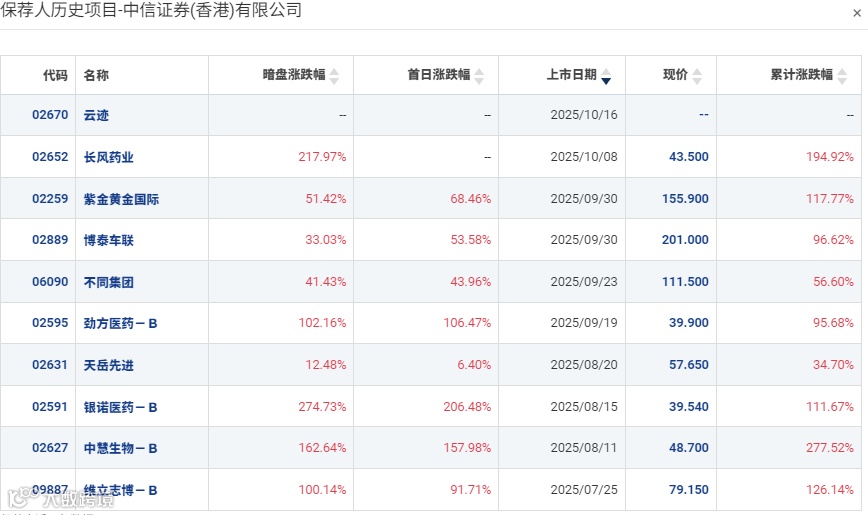Select grey market gain 33.03%
This screenshot has height=515, width=868.
point(326,240)
